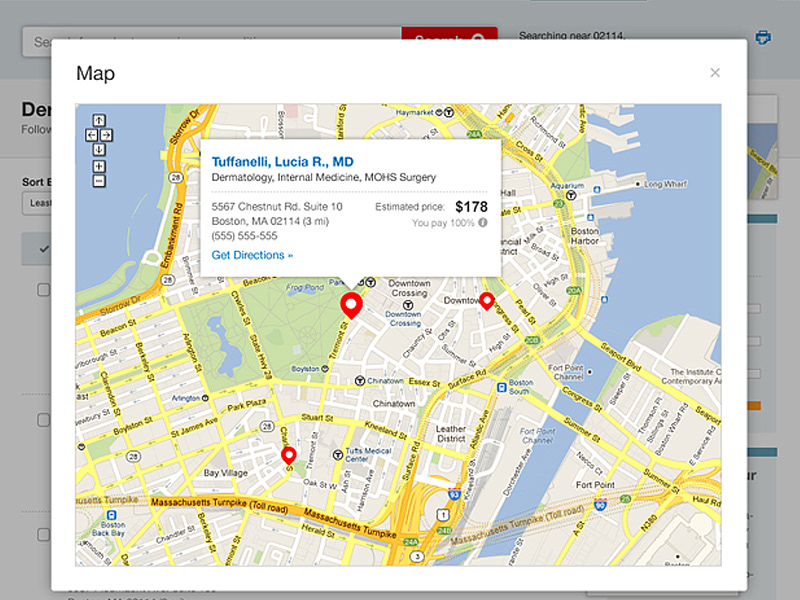This screenshot has height=600, width=800.
Task: Pan the map right with the arrow control
Action: click(x=106, y=135)
